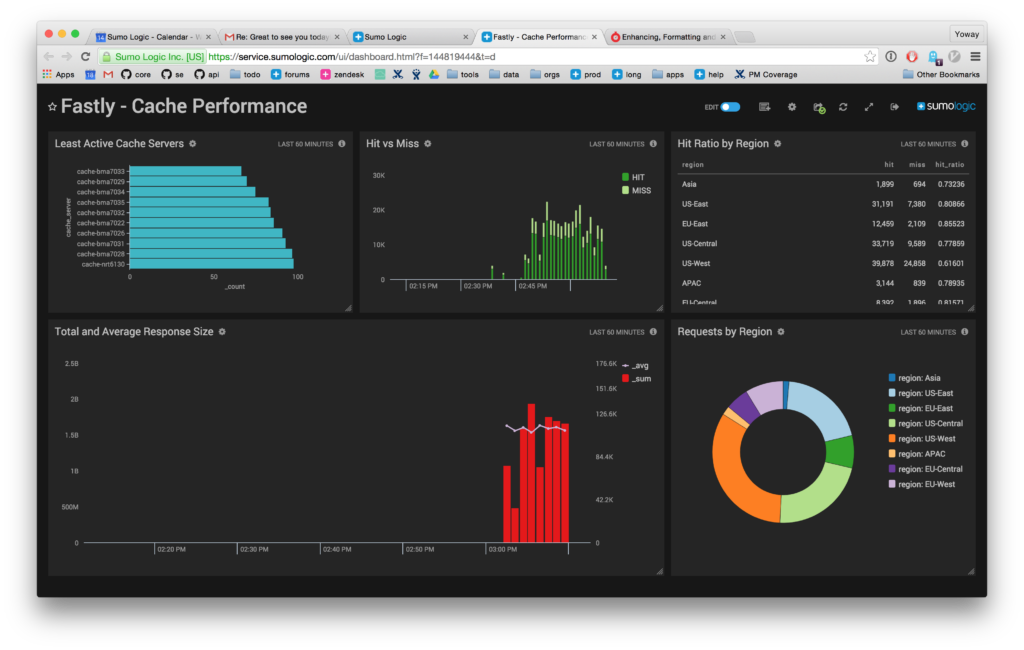The image size is (1024, 650).
Task: Toggle HIT series in Hit vs Miss legend
Action: click(633, 177)
